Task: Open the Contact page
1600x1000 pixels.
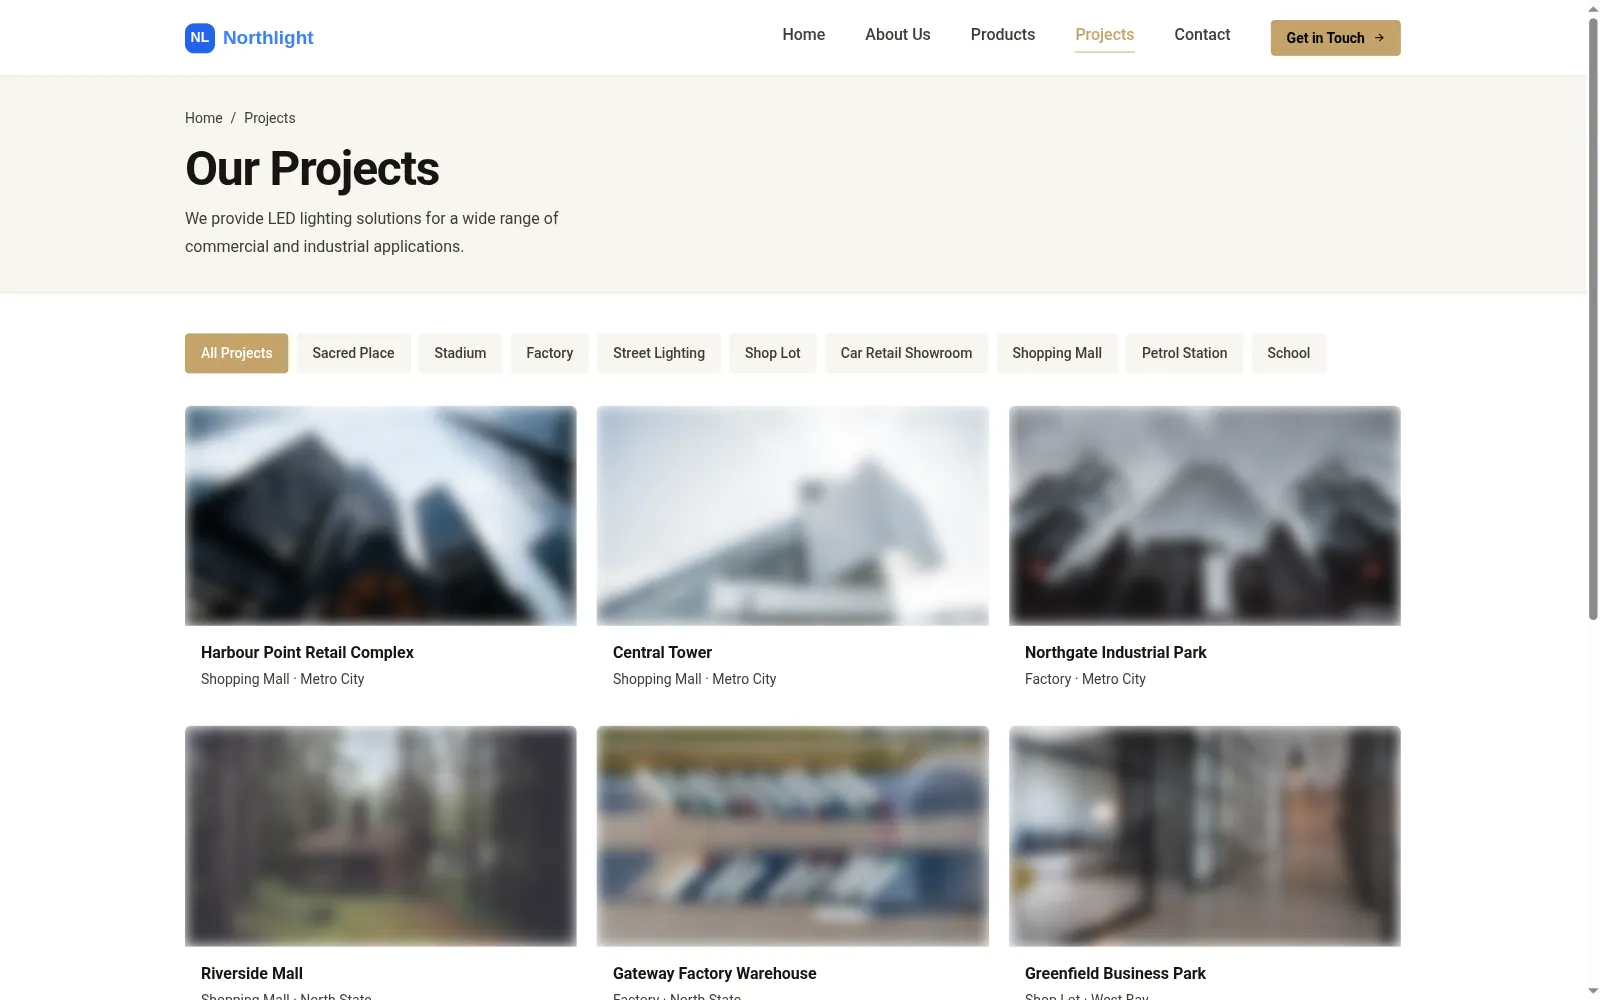Action: coord(1202,35)
